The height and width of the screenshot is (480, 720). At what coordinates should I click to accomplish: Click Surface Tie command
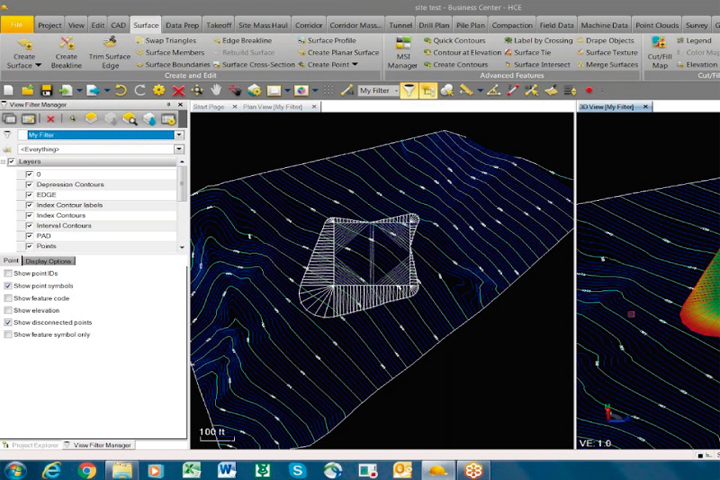click(528, 52)
